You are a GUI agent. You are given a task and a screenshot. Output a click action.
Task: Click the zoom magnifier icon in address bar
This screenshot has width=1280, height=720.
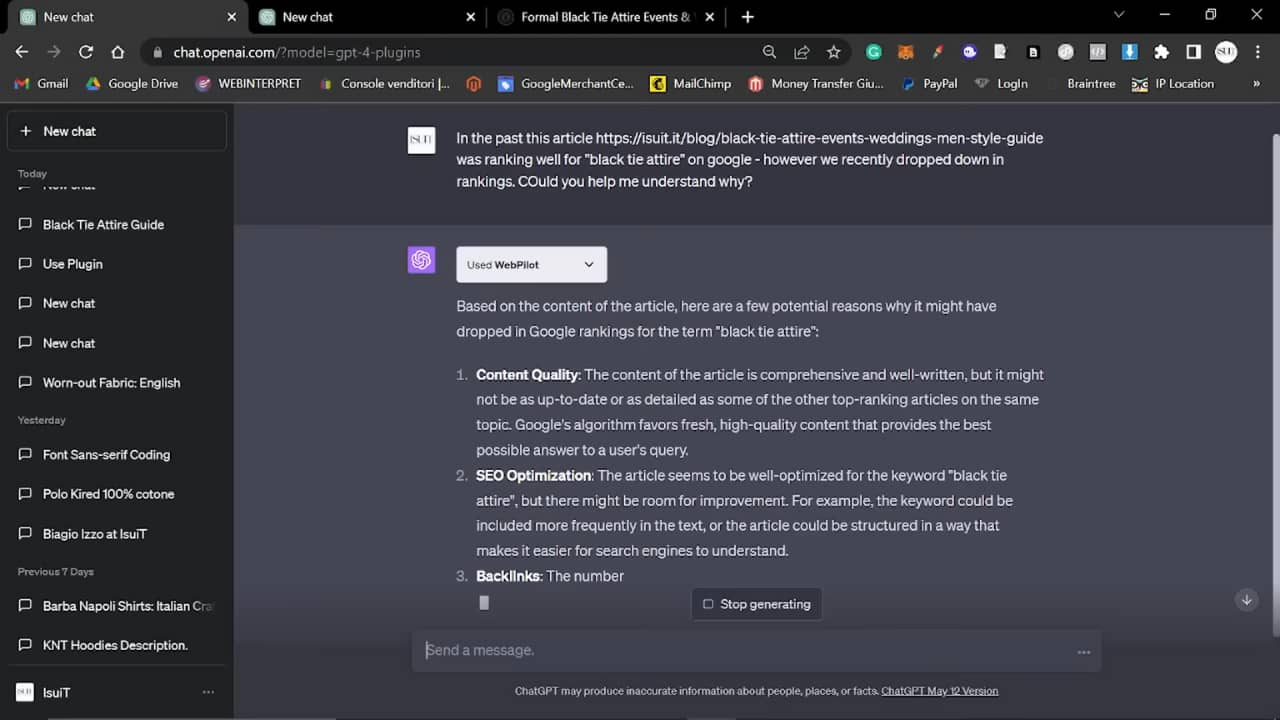[x=769, y=52]
